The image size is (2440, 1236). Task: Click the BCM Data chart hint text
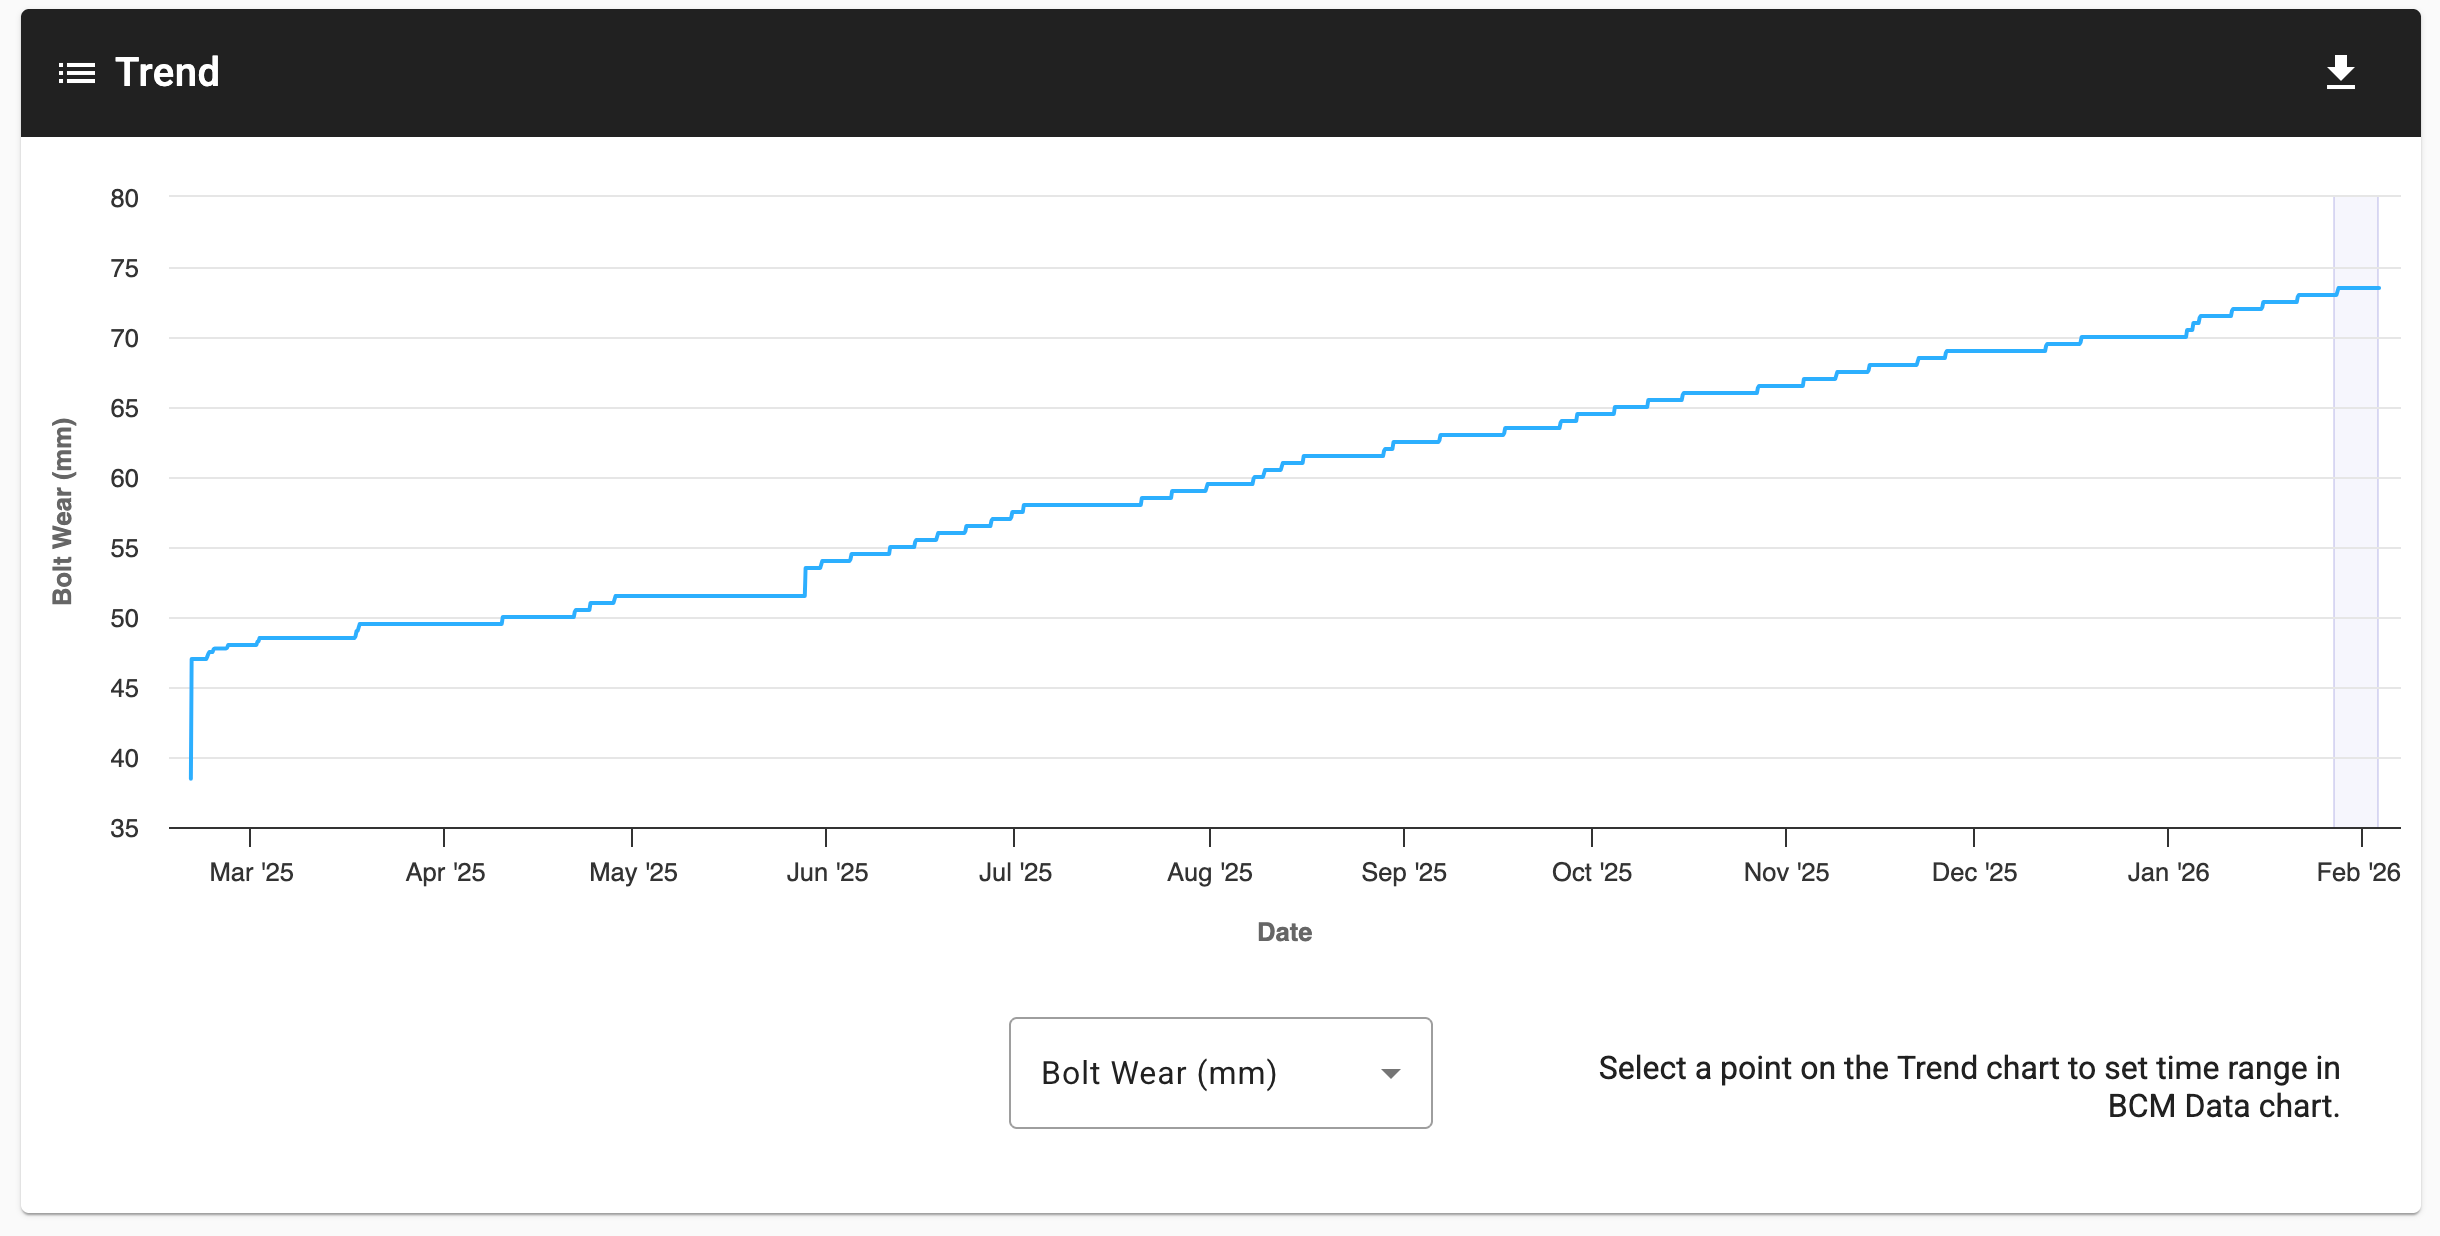[x=1969, y=1087]
